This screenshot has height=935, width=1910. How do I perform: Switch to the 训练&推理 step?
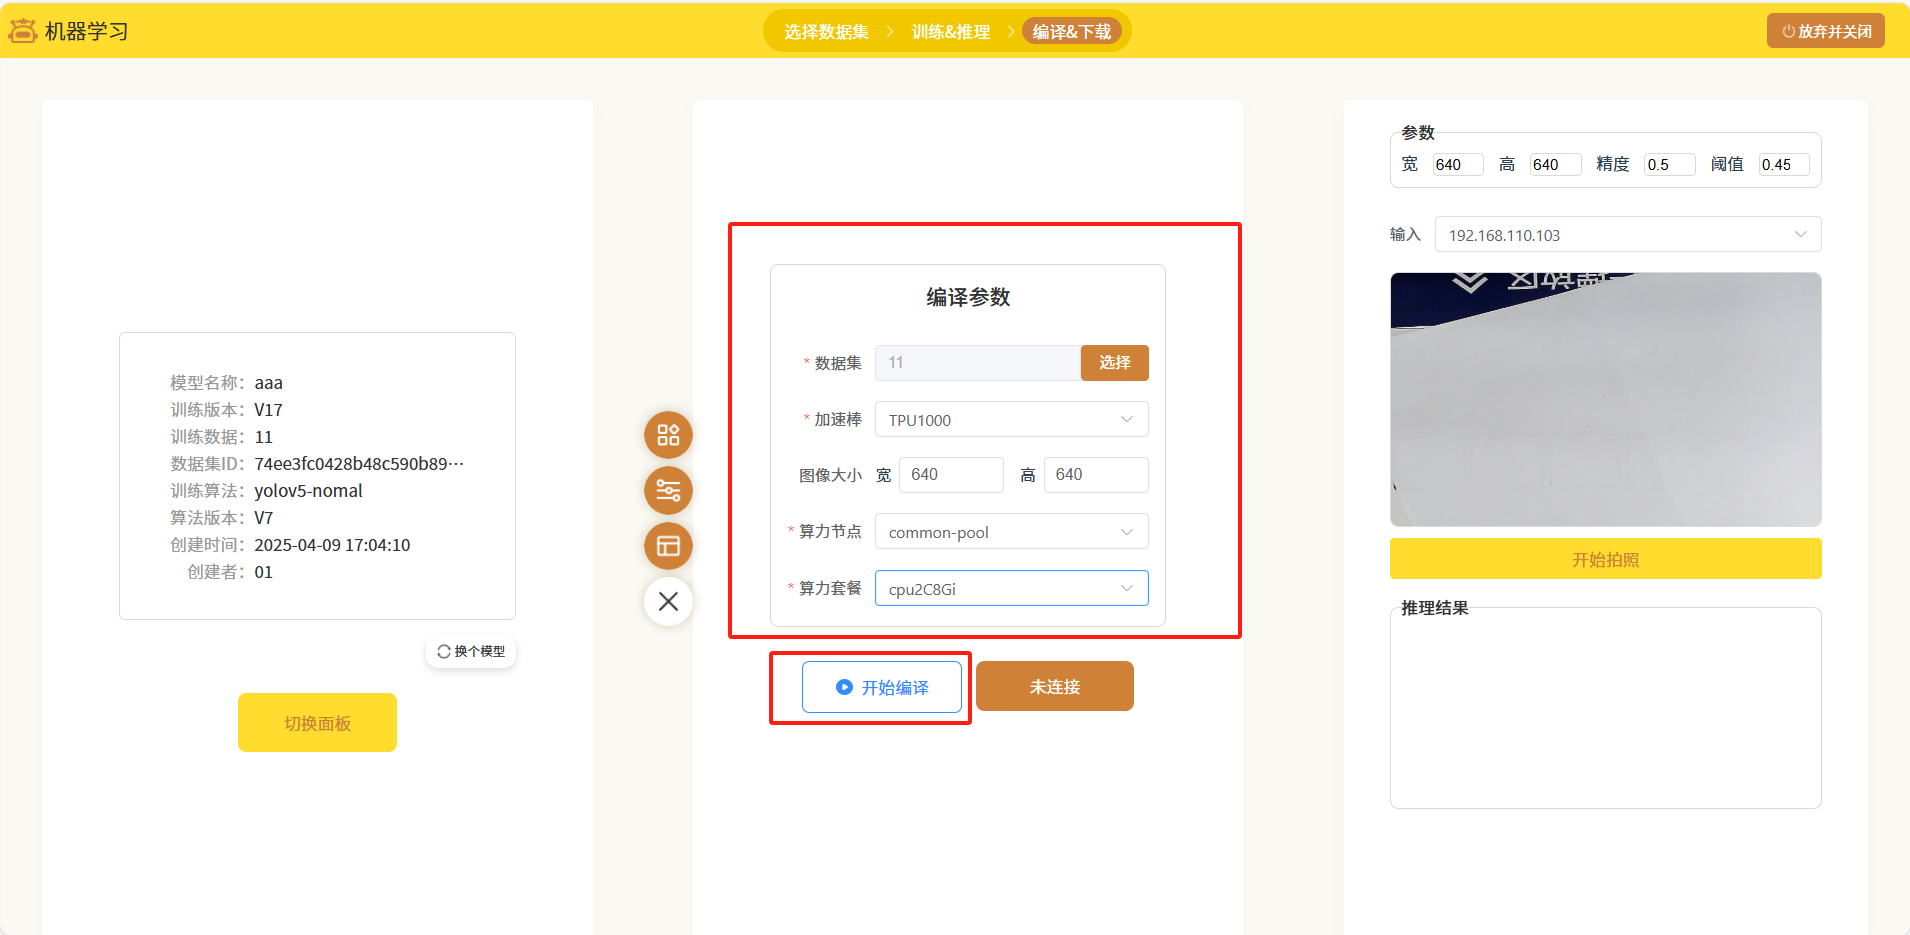950,32
